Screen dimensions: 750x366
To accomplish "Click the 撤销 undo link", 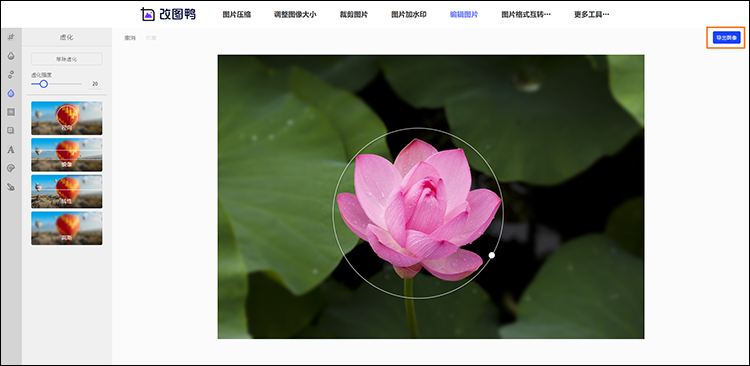I will 130,38.
